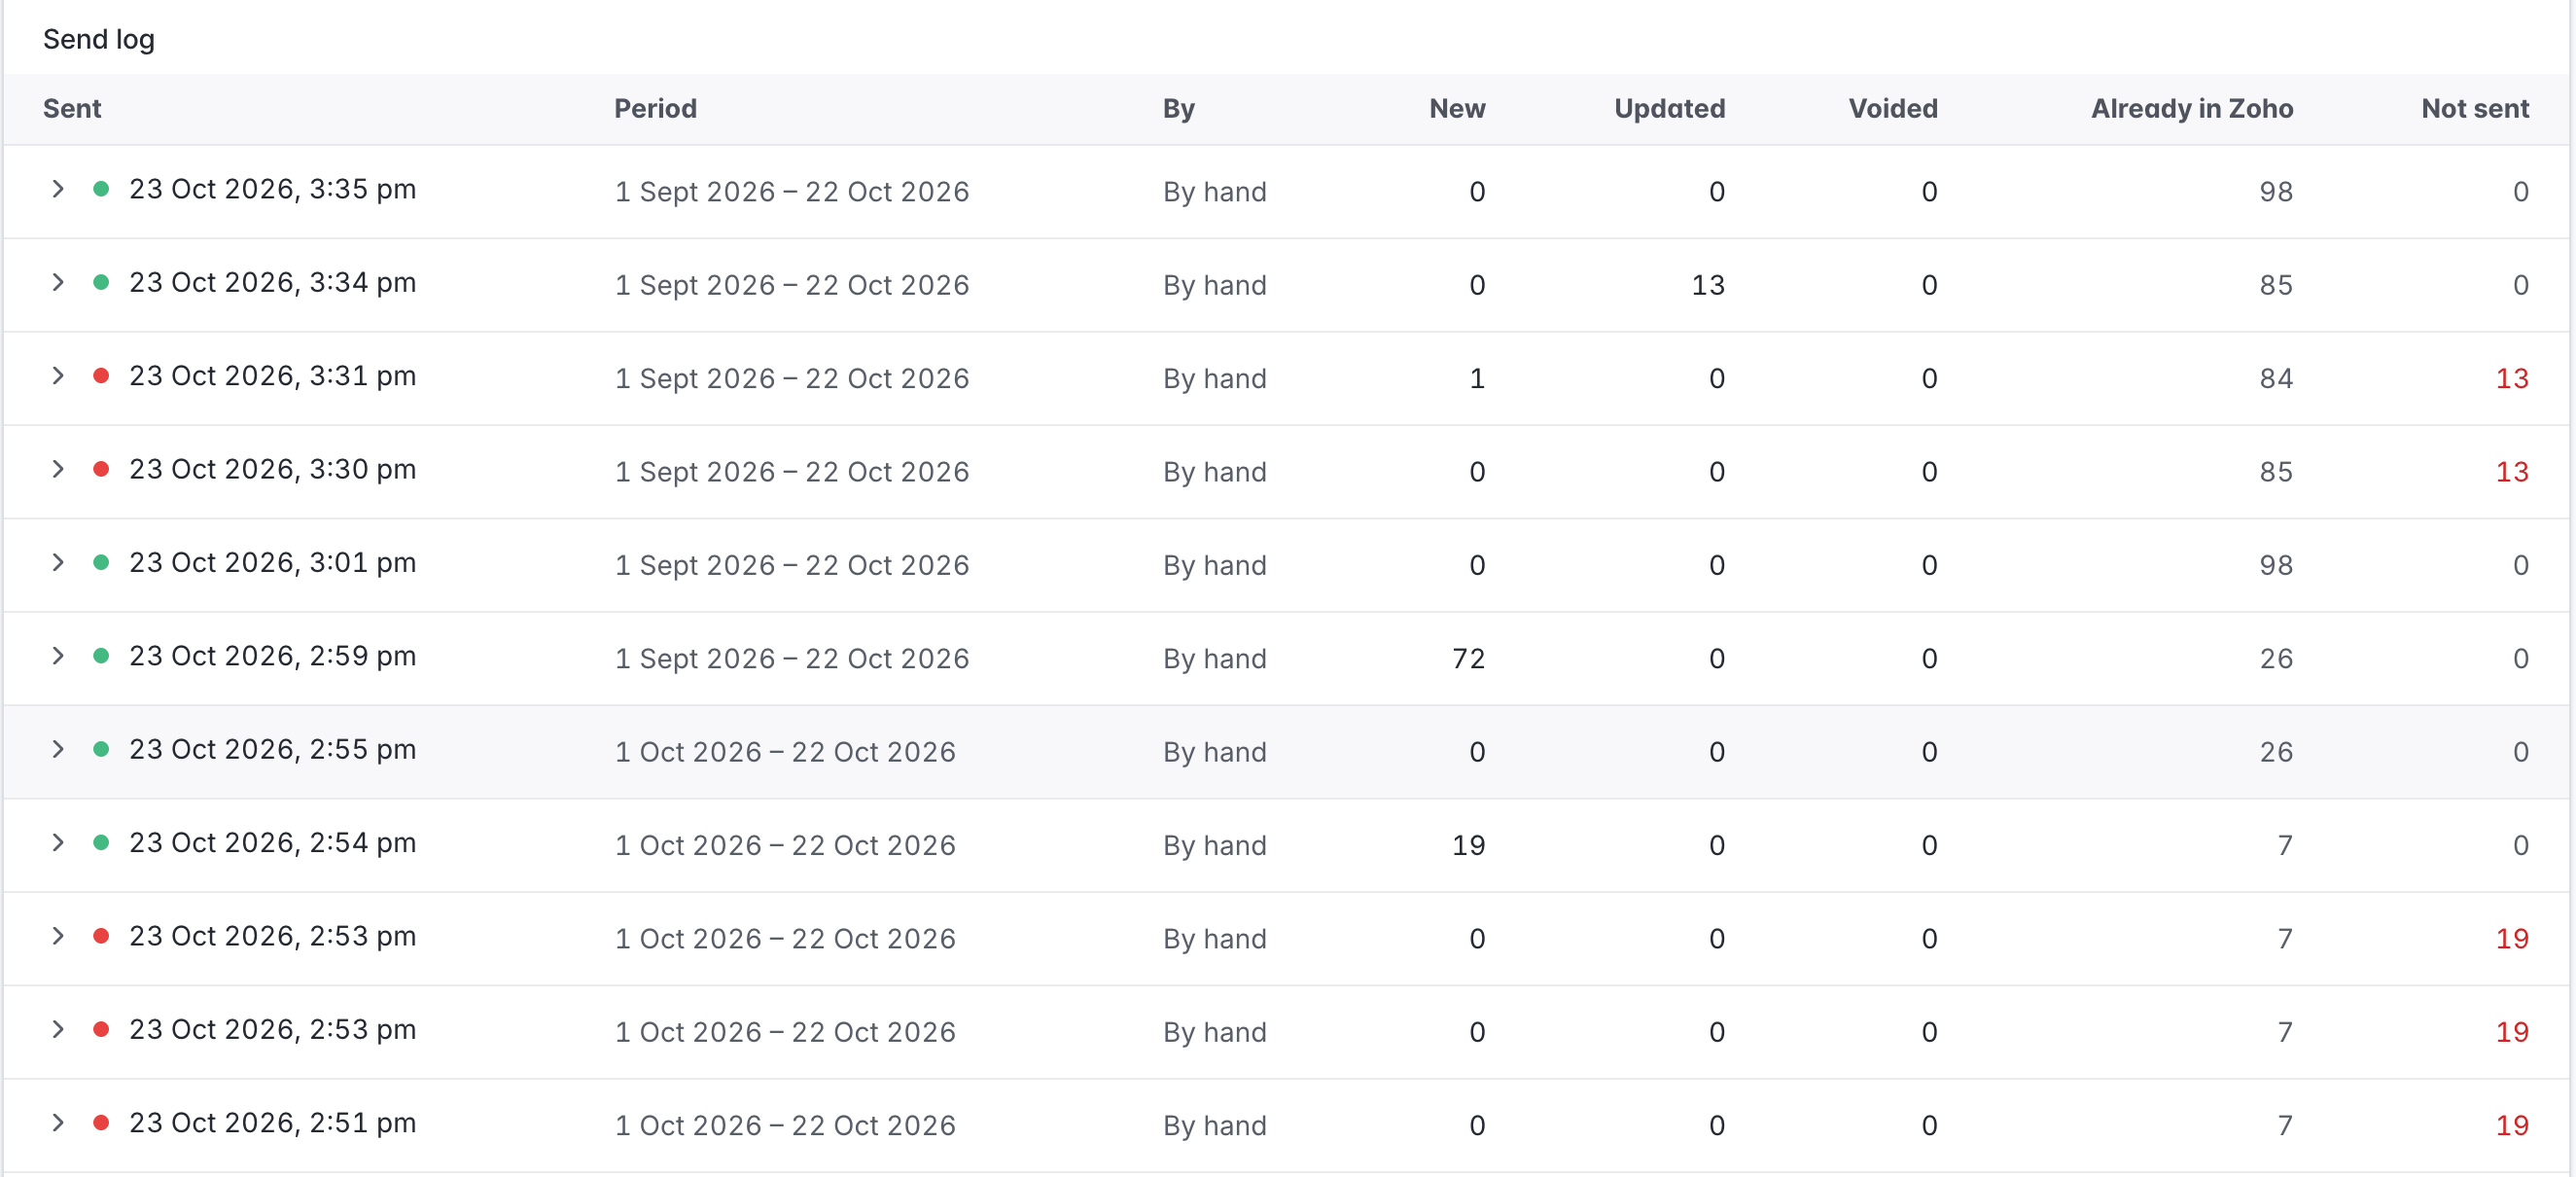Click period text in 2:55 pm row

[x=785, y=752]
